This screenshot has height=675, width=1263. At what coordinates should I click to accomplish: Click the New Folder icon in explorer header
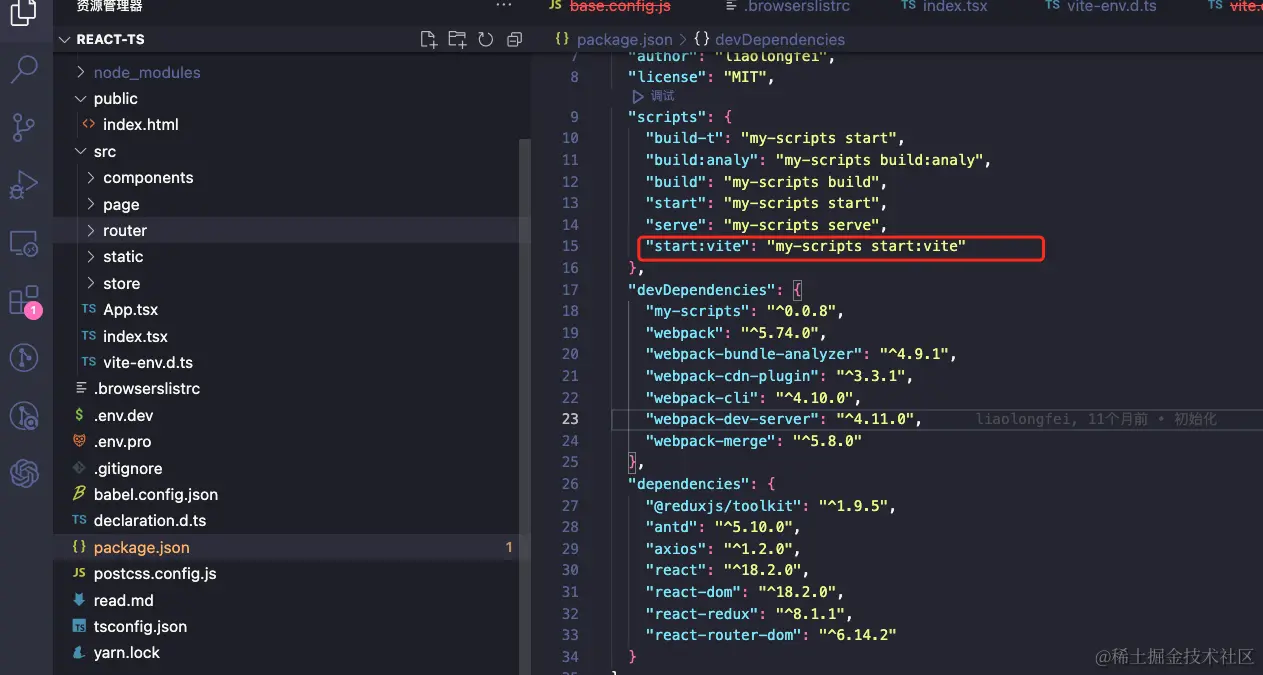tap(457, 40)
